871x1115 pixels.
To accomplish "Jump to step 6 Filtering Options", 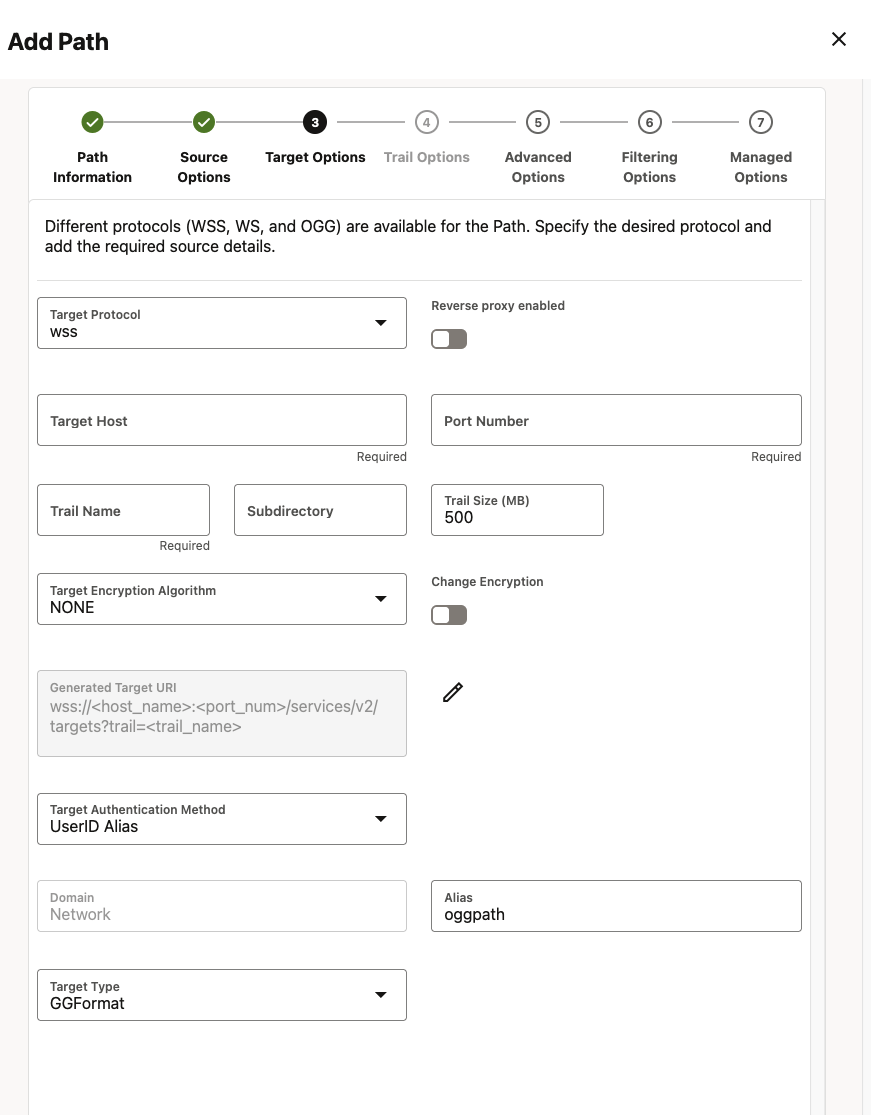I will point(649,122).
